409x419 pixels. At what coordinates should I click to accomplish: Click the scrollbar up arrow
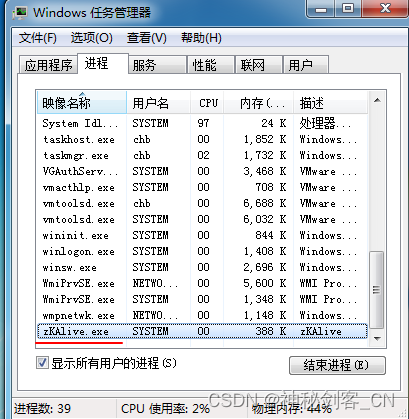coord(377,100)
